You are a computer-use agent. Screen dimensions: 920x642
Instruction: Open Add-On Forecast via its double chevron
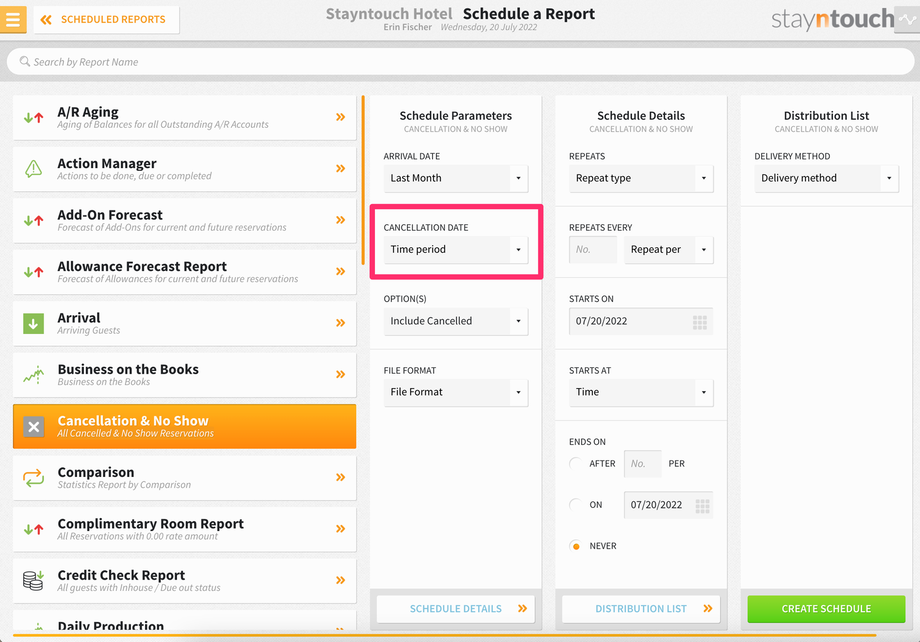point(340,220)
